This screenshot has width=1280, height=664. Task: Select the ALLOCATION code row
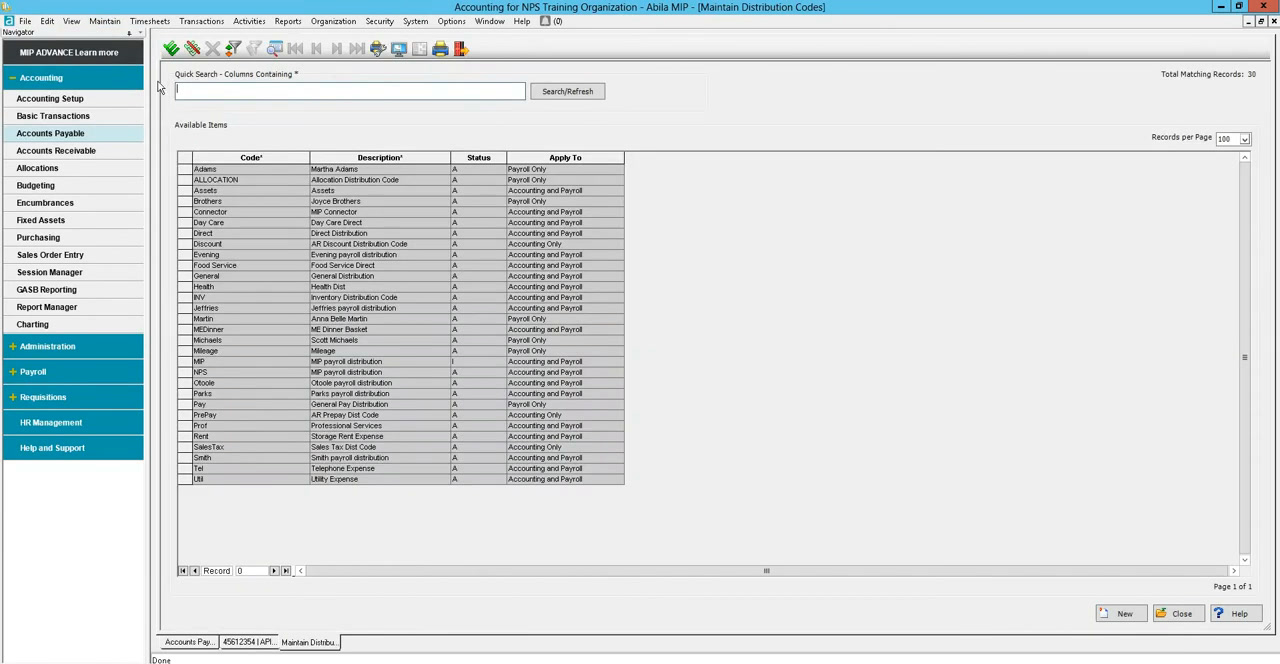coord(251,180)
